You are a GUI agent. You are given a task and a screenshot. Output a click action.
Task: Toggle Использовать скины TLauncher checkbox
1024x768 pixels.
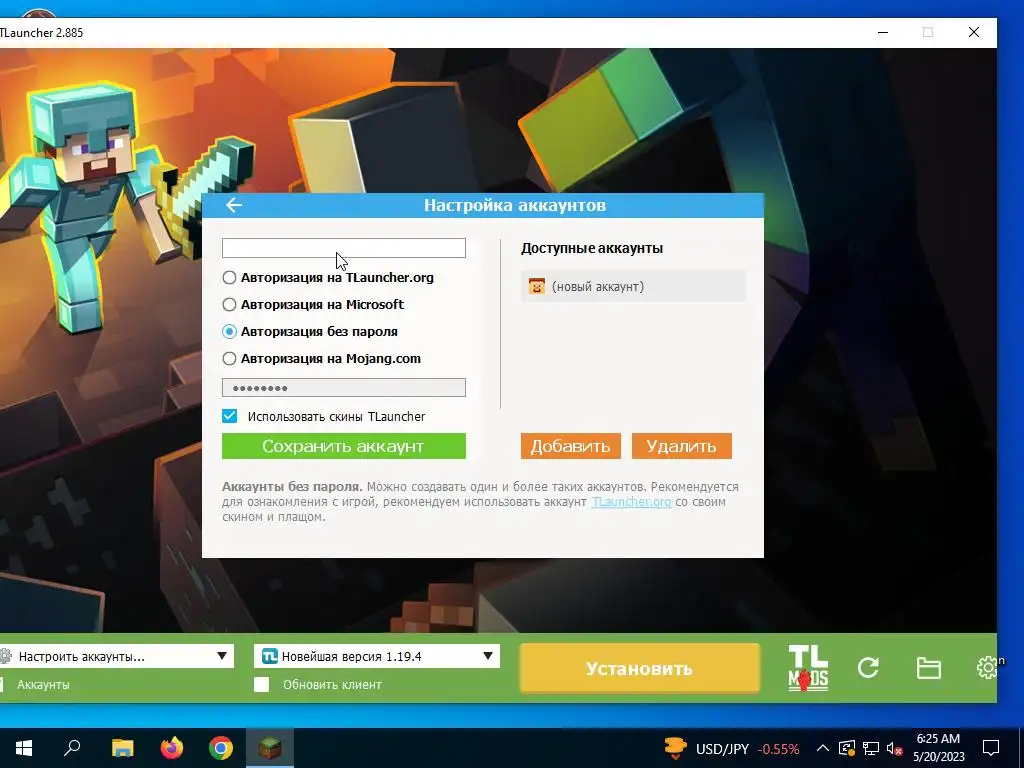click(x=230, y=417)
